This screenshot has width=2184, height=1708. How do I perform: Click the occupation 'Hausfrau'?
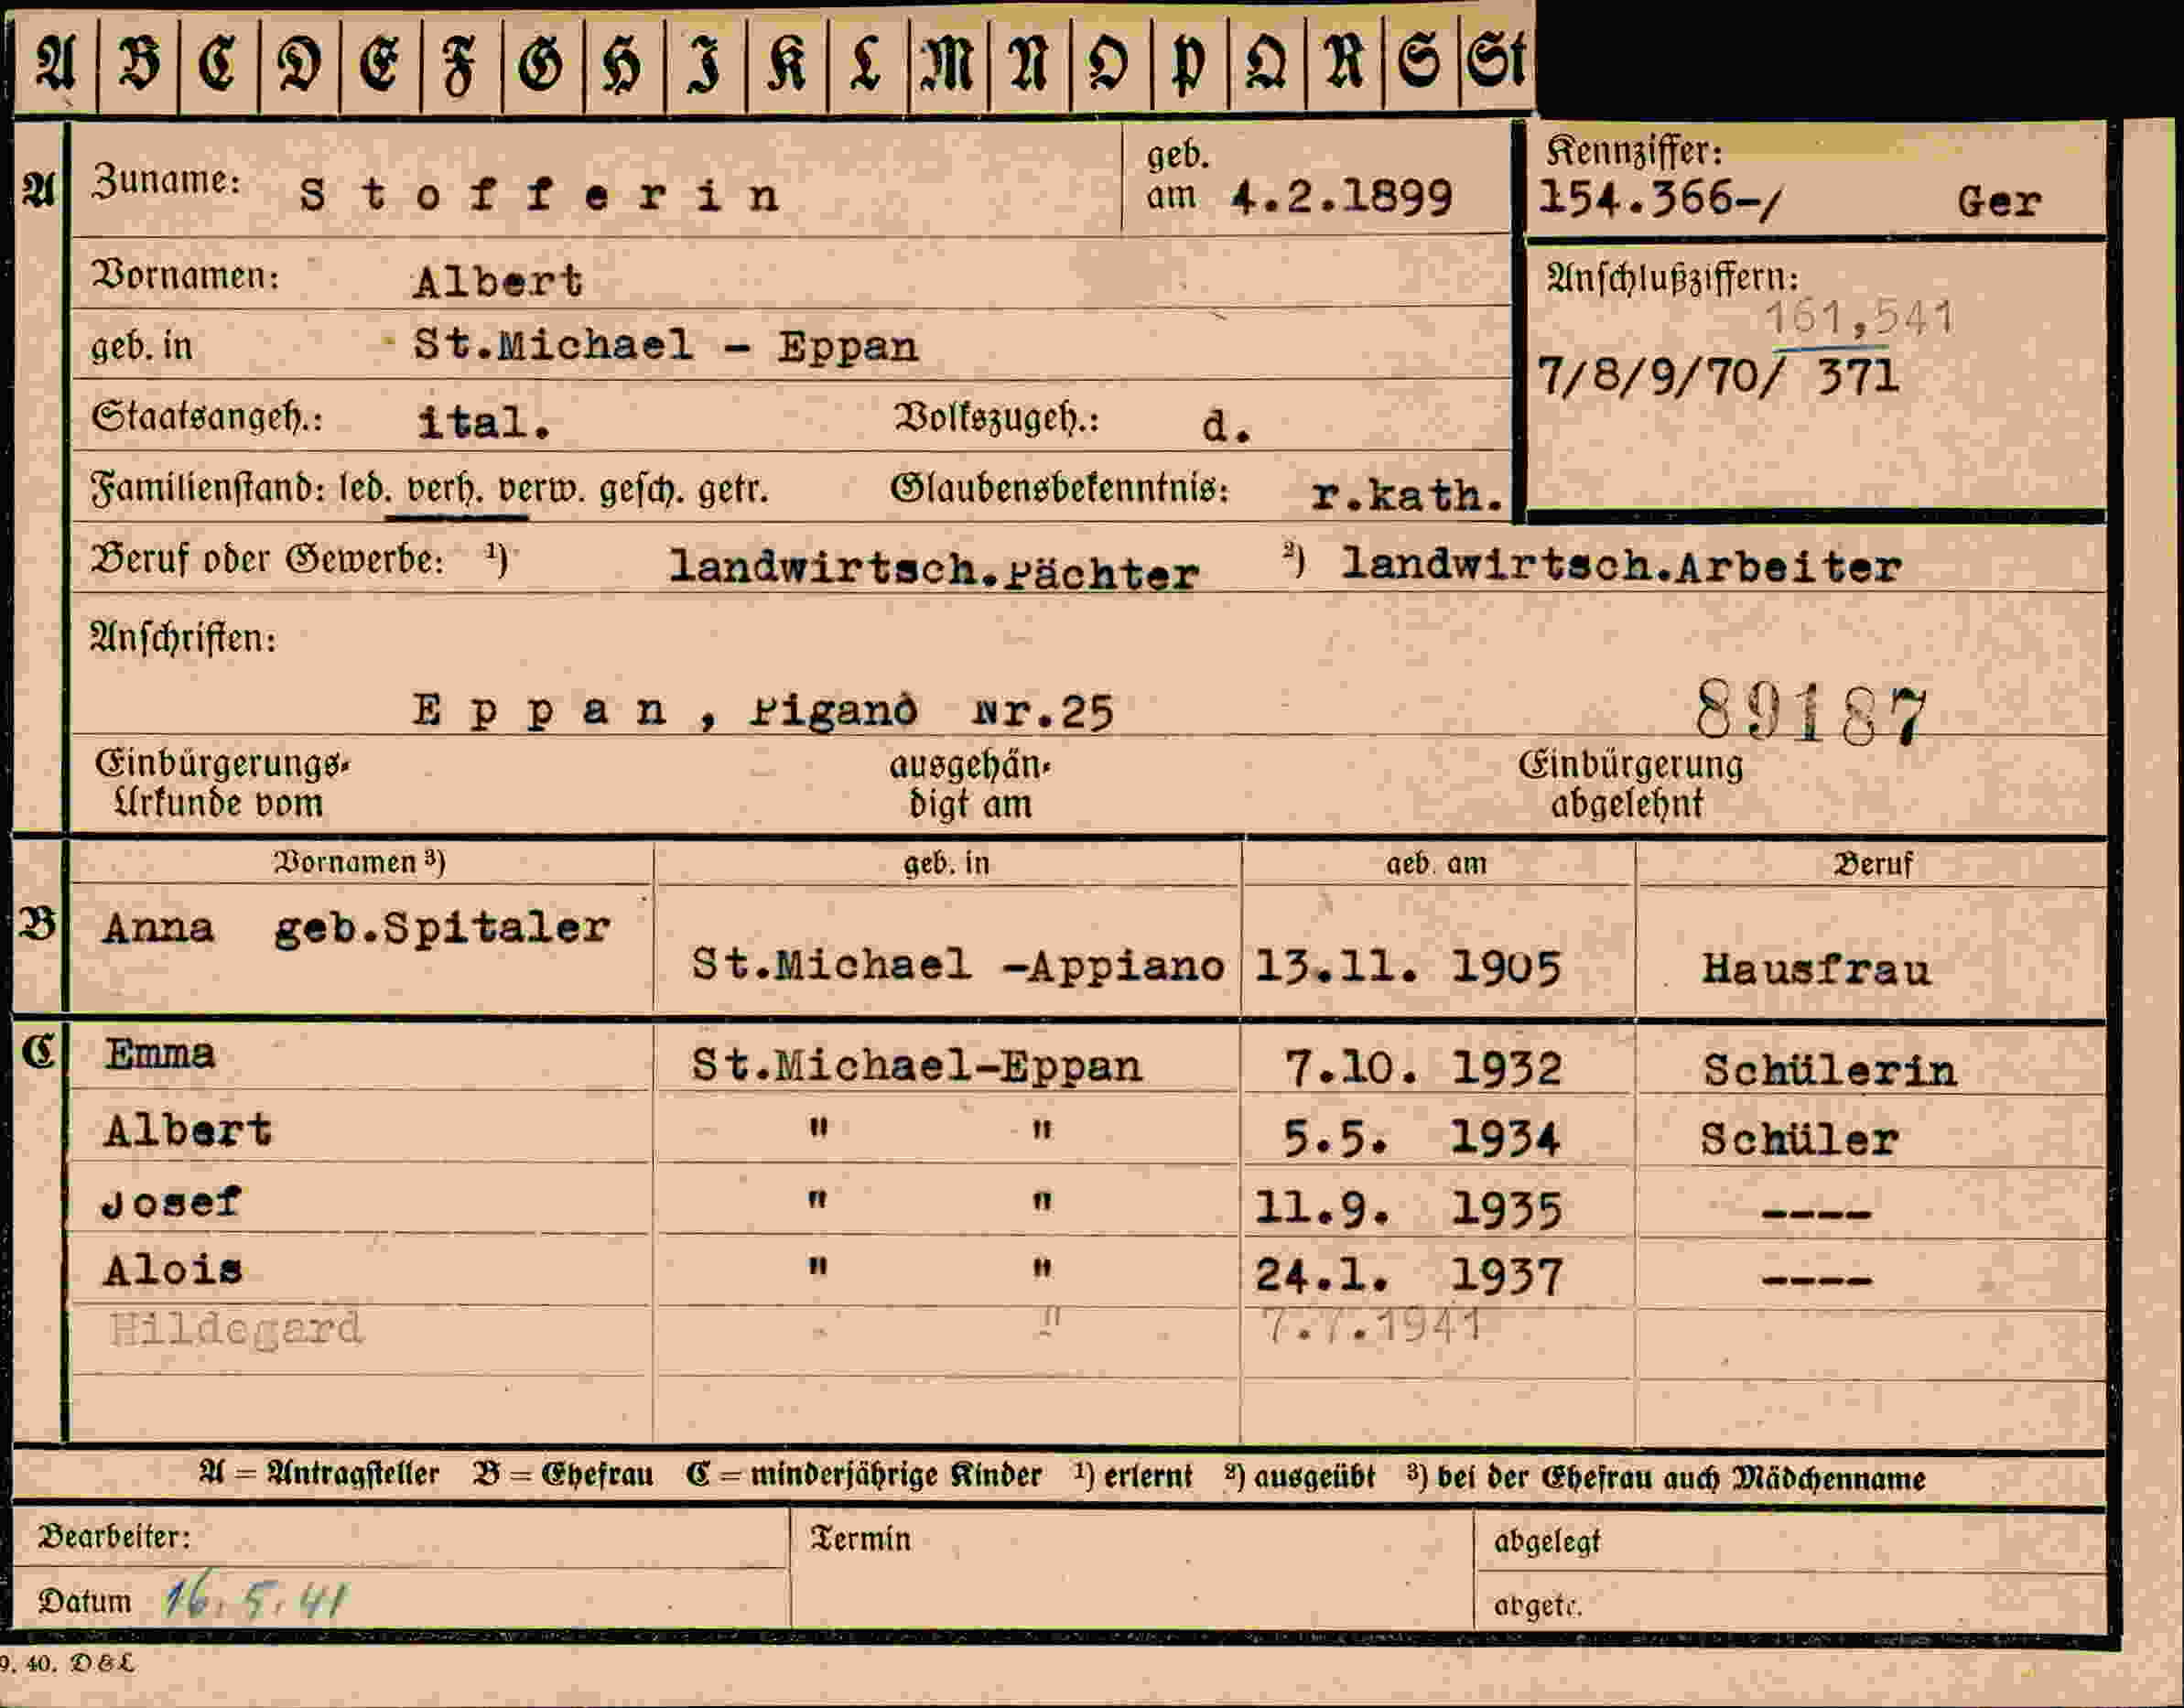[x=1816, y=969]
